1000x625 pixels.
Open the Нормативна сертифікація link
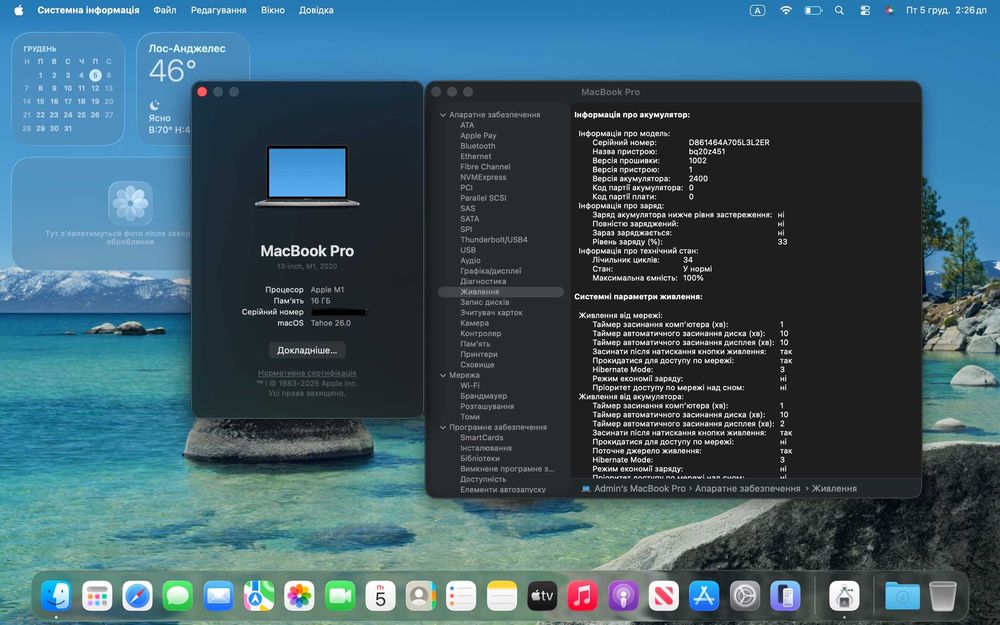(x=307, y=373)
